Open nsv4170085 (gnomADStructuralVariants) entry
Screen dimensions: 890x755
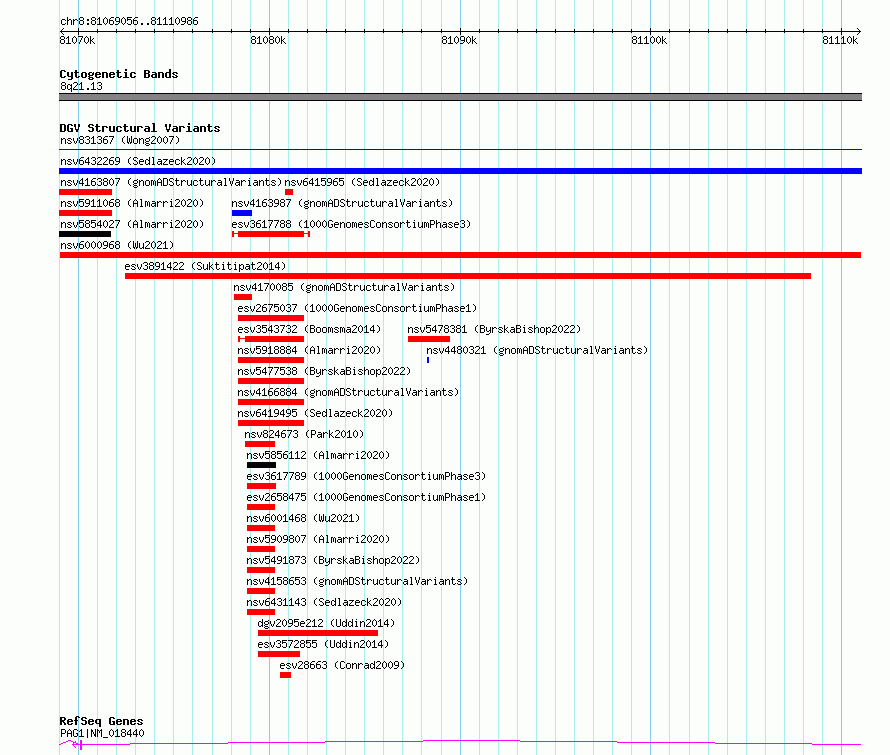coord(345,287)
